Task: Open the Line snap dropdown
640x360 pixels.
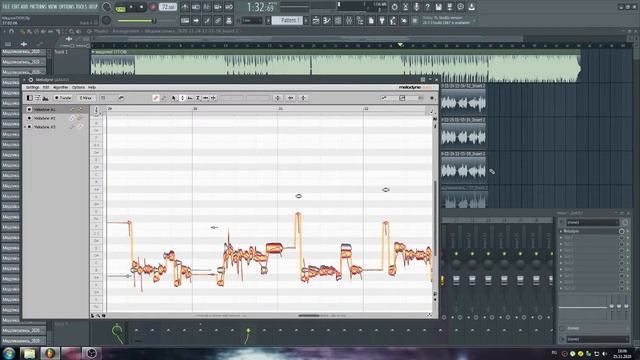Action: click(251, 20)
